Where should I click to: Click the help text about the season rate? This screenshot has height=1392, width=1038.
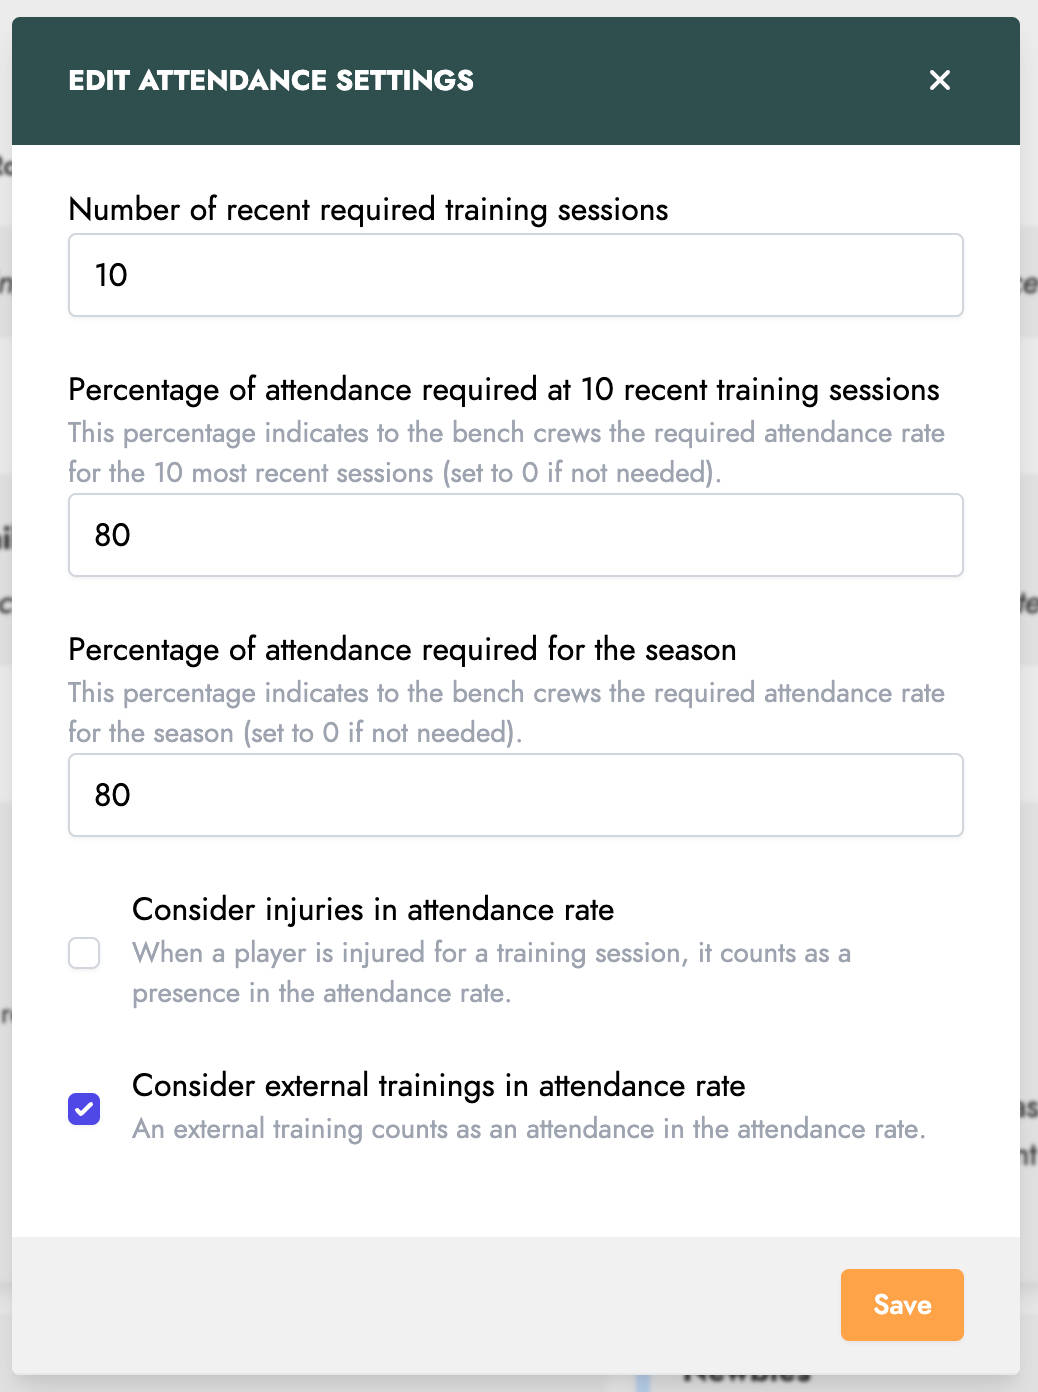coord(505,713)
